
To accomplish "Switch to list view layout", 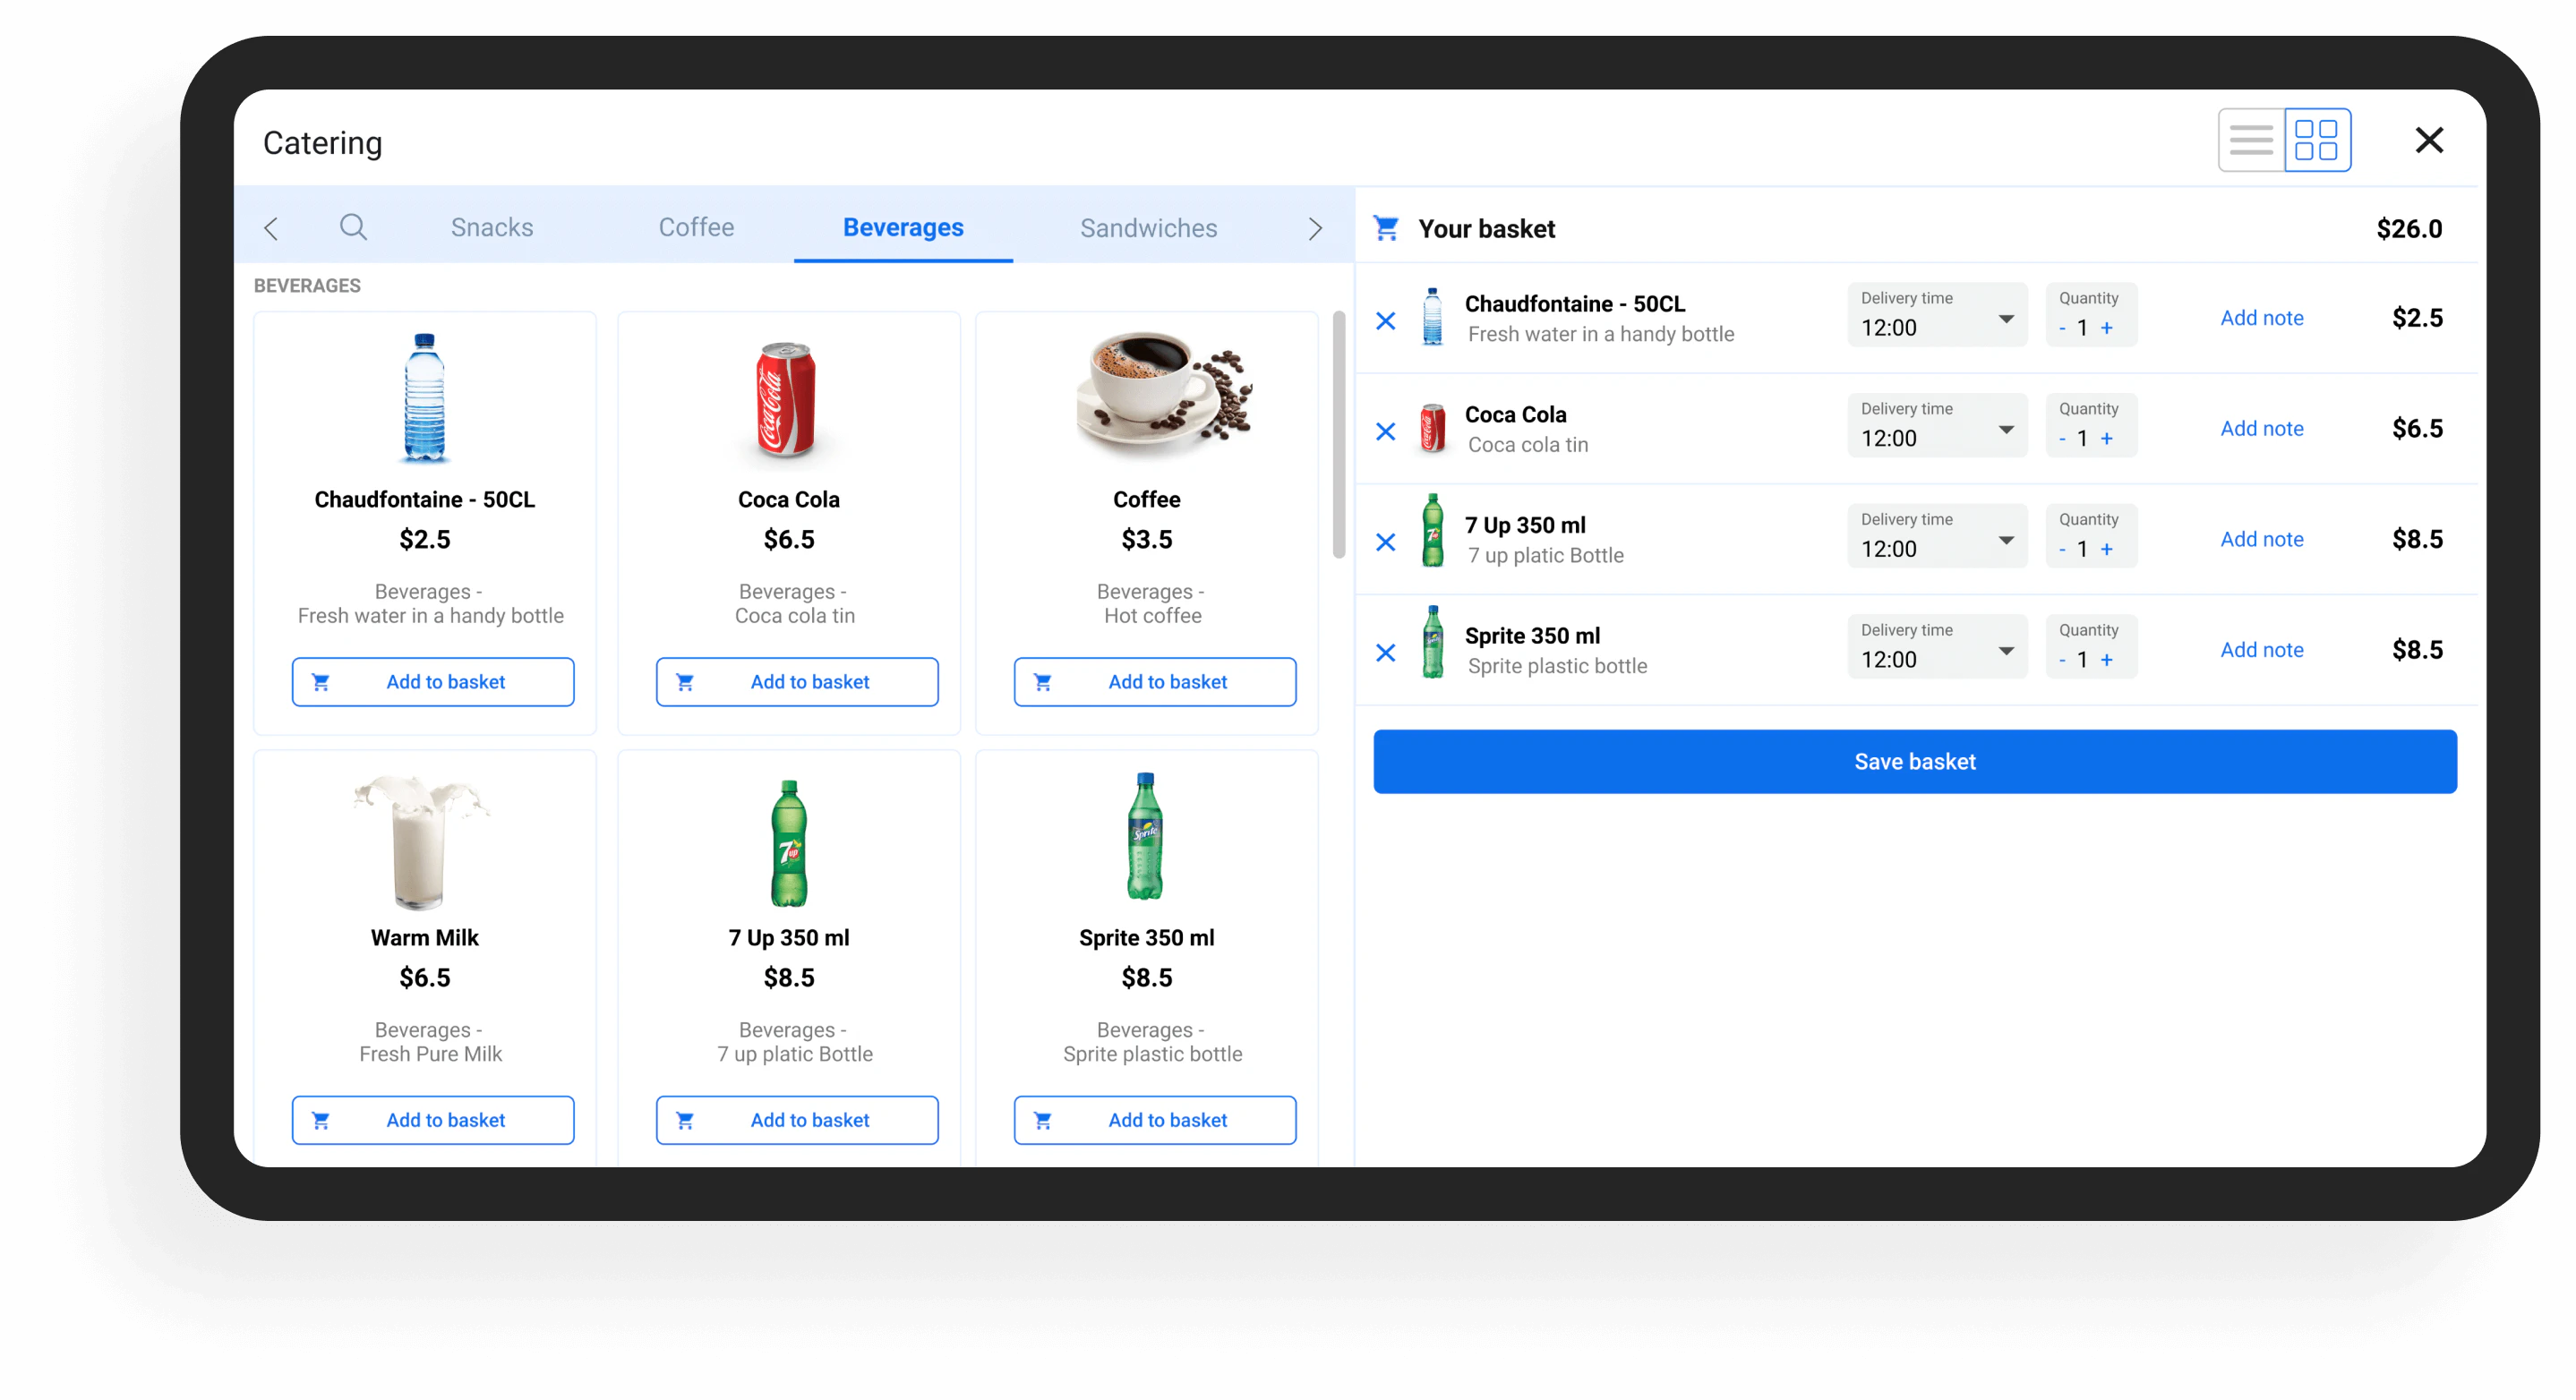I will coord(2251,139).
